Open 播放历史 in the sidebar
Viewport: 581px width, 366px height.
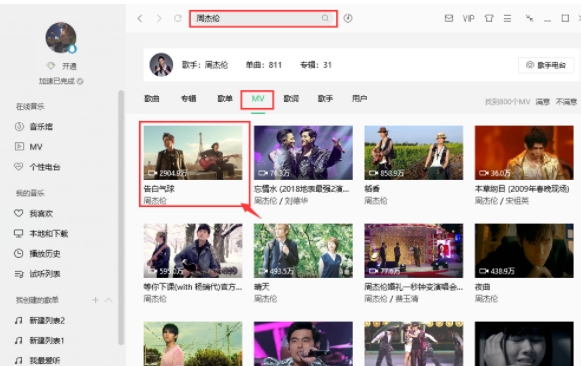pyautogui.click(x=37, y=254)
